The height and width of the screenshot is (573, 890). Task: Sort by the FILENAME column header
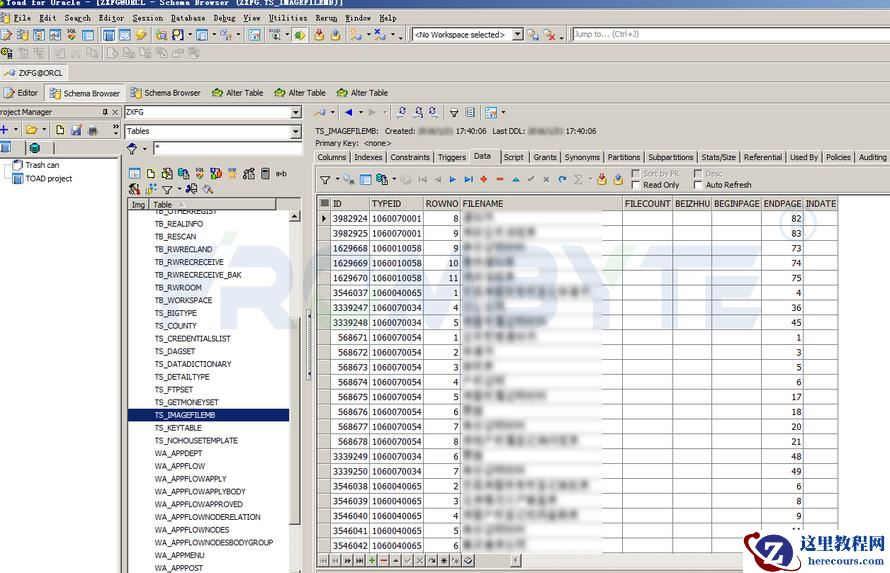pyautogui.click(x=540, y=203)
